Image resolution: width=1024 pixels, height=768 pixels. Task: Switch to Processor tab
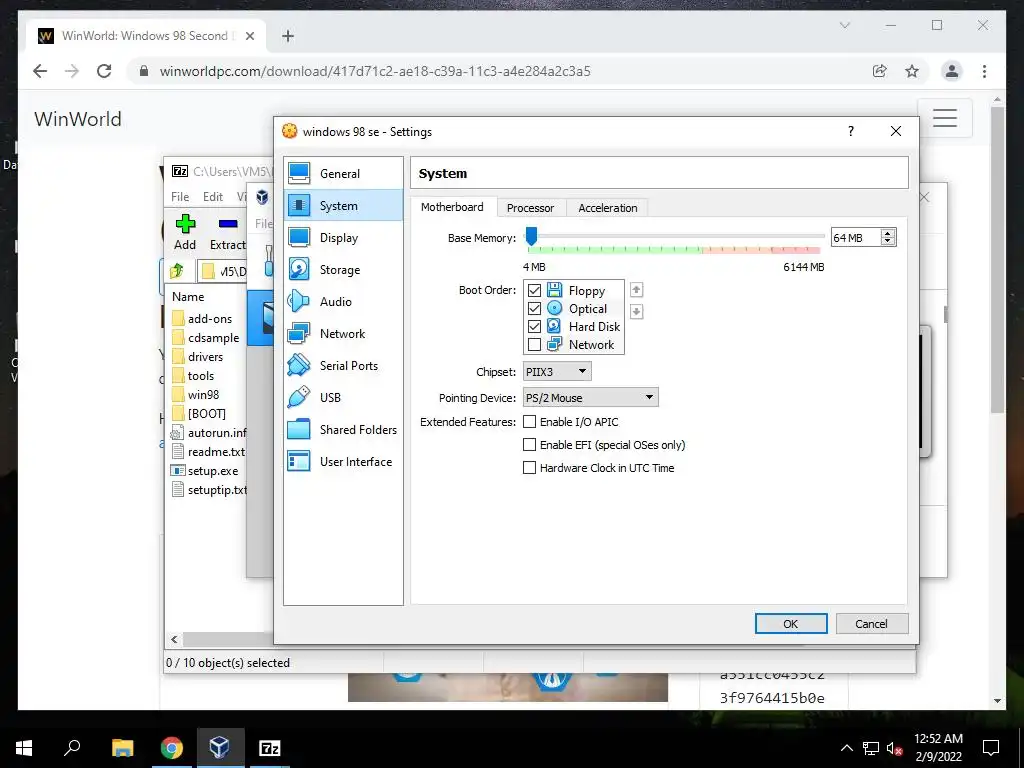[530, 208]
